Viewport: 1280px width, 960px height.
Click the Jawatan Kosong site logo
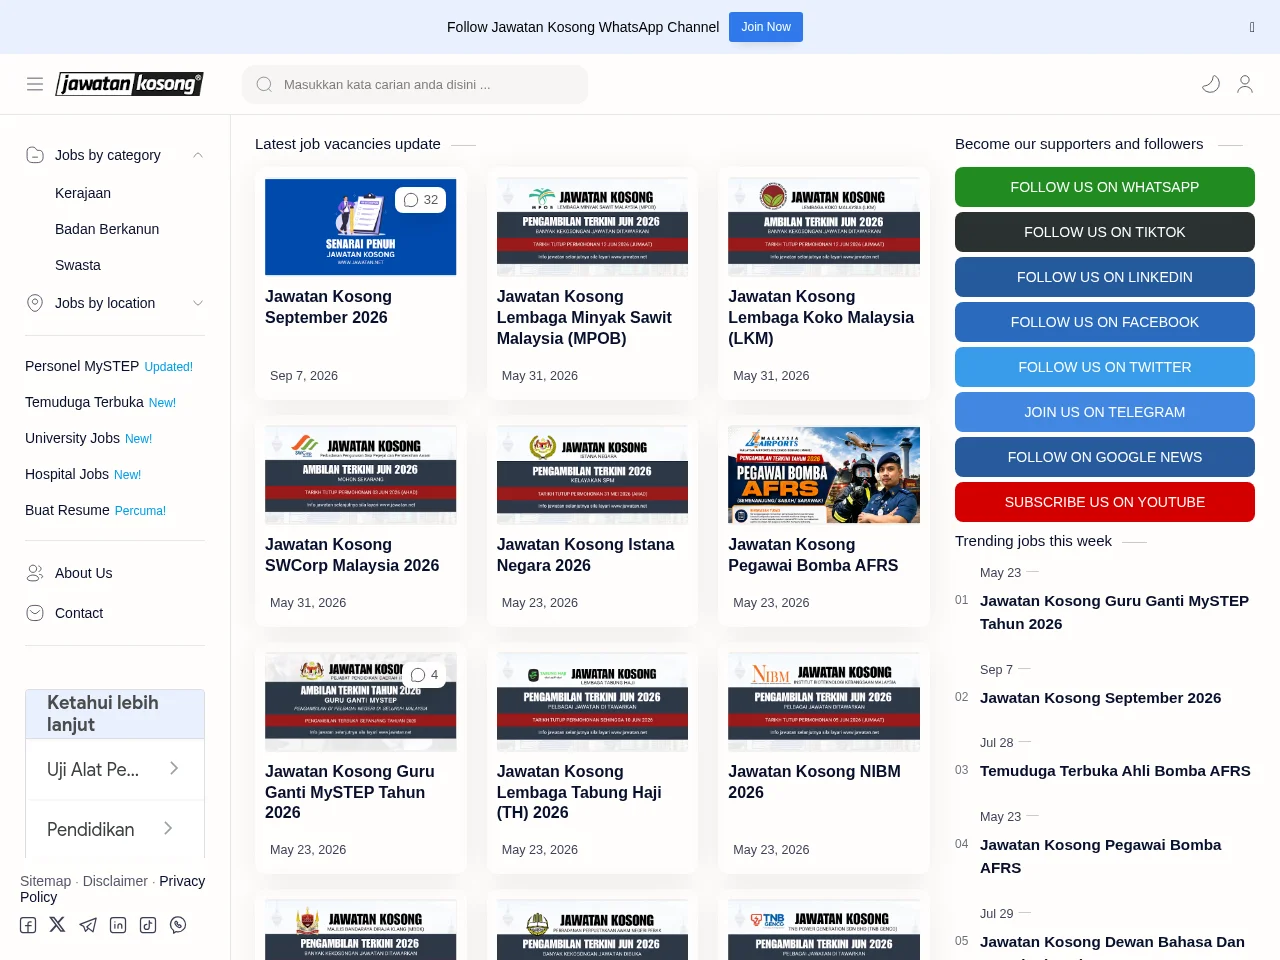point(130,84)
